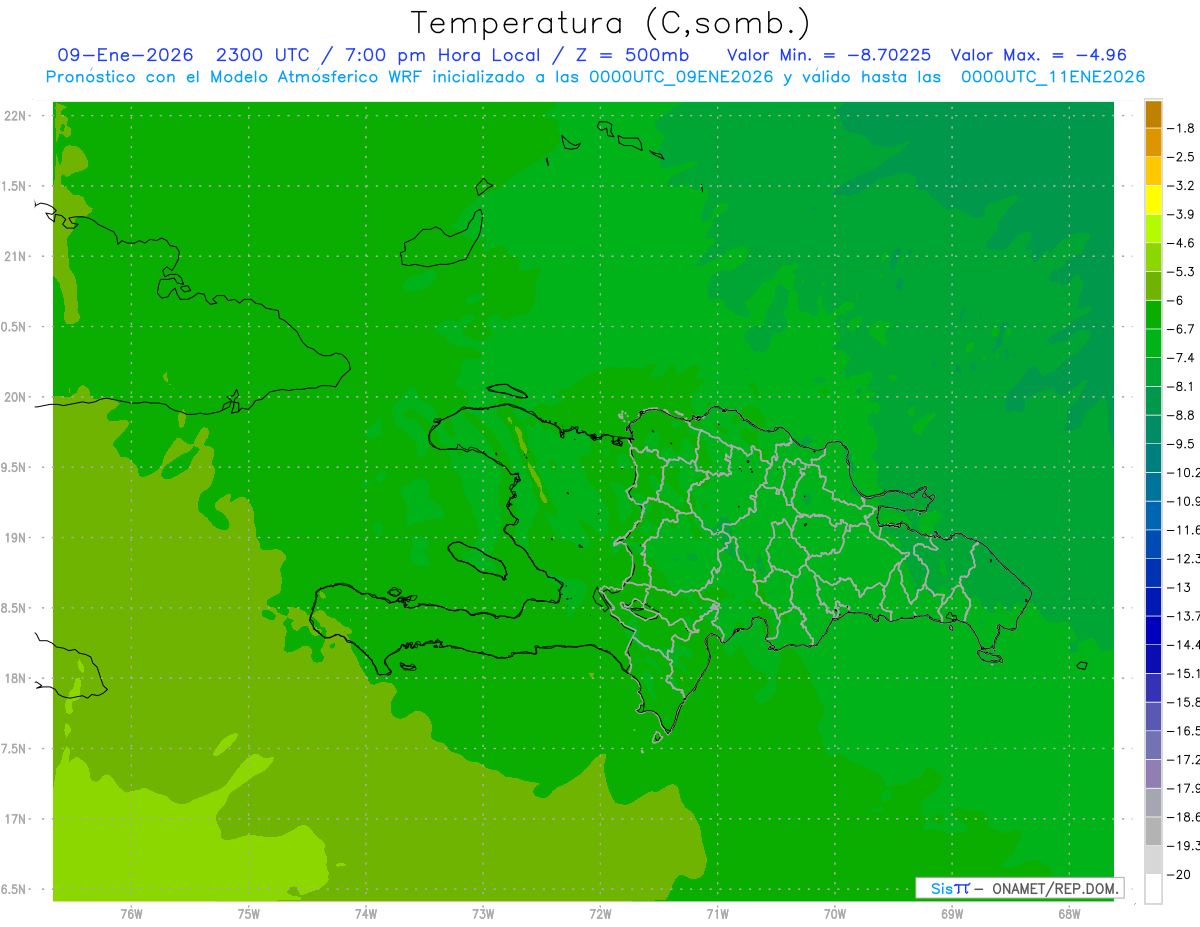Screen dimensions: 1200x927
Task: Pick the dark blue swatch between -13.7 and -14.4
Action: pos(1153,630)
